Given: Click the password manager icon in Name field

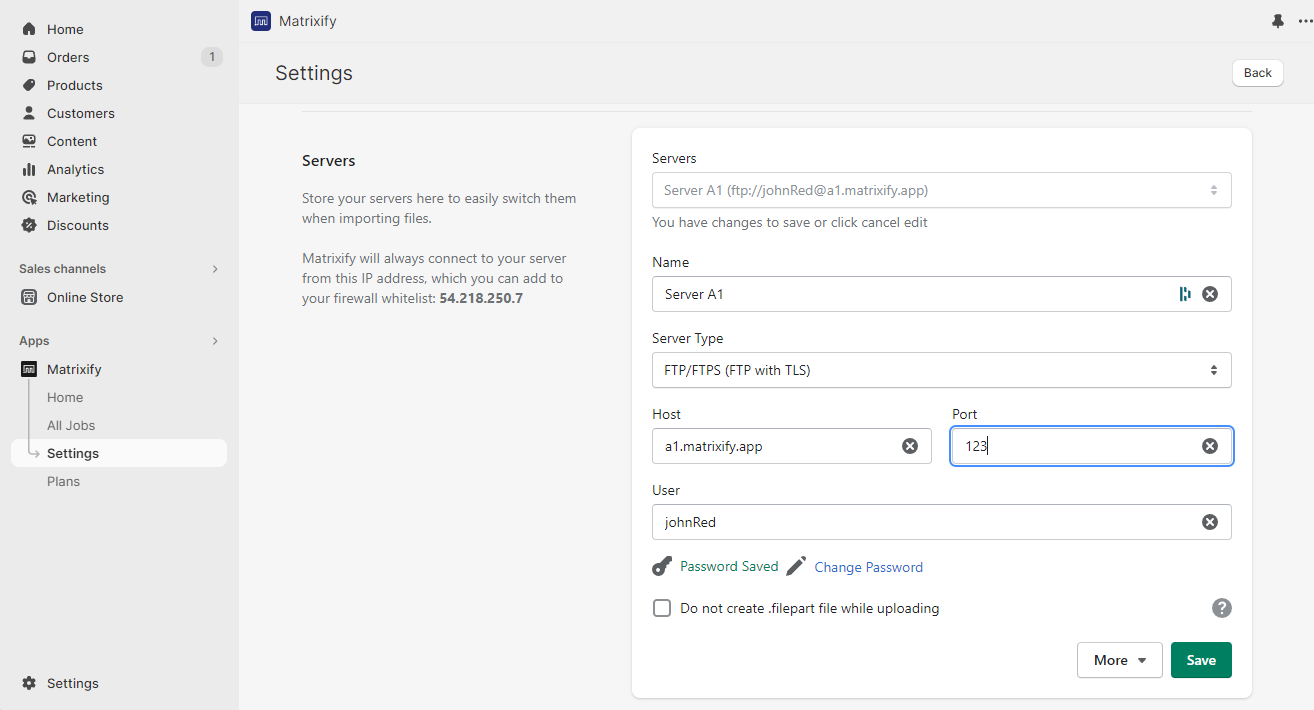Looking at the screenshot, I should (1185, 294).
